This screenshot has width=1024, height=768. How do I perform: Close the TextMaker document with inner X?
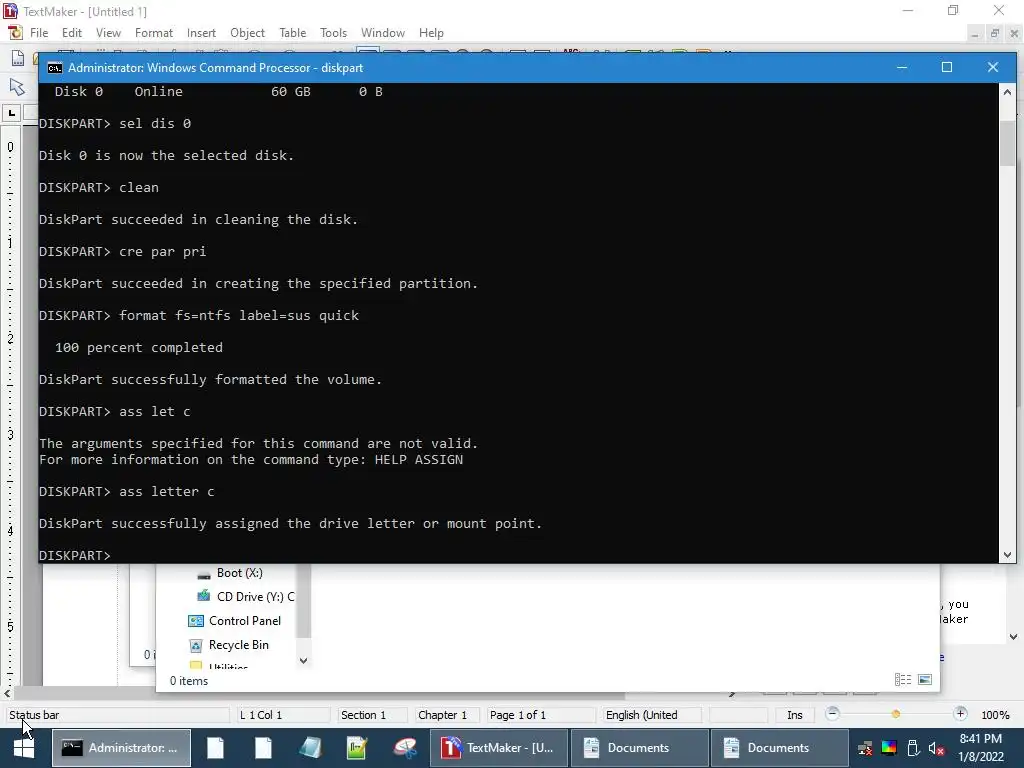click(x=1014, y=33)
